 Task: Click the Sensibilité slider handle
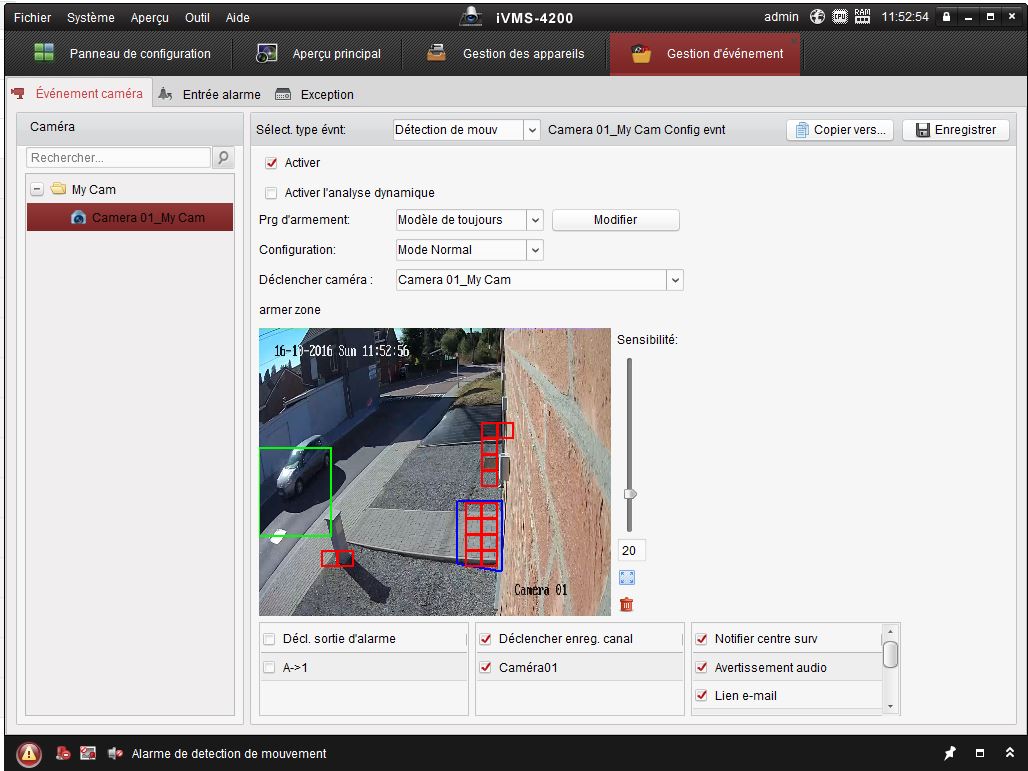point(630,494)
